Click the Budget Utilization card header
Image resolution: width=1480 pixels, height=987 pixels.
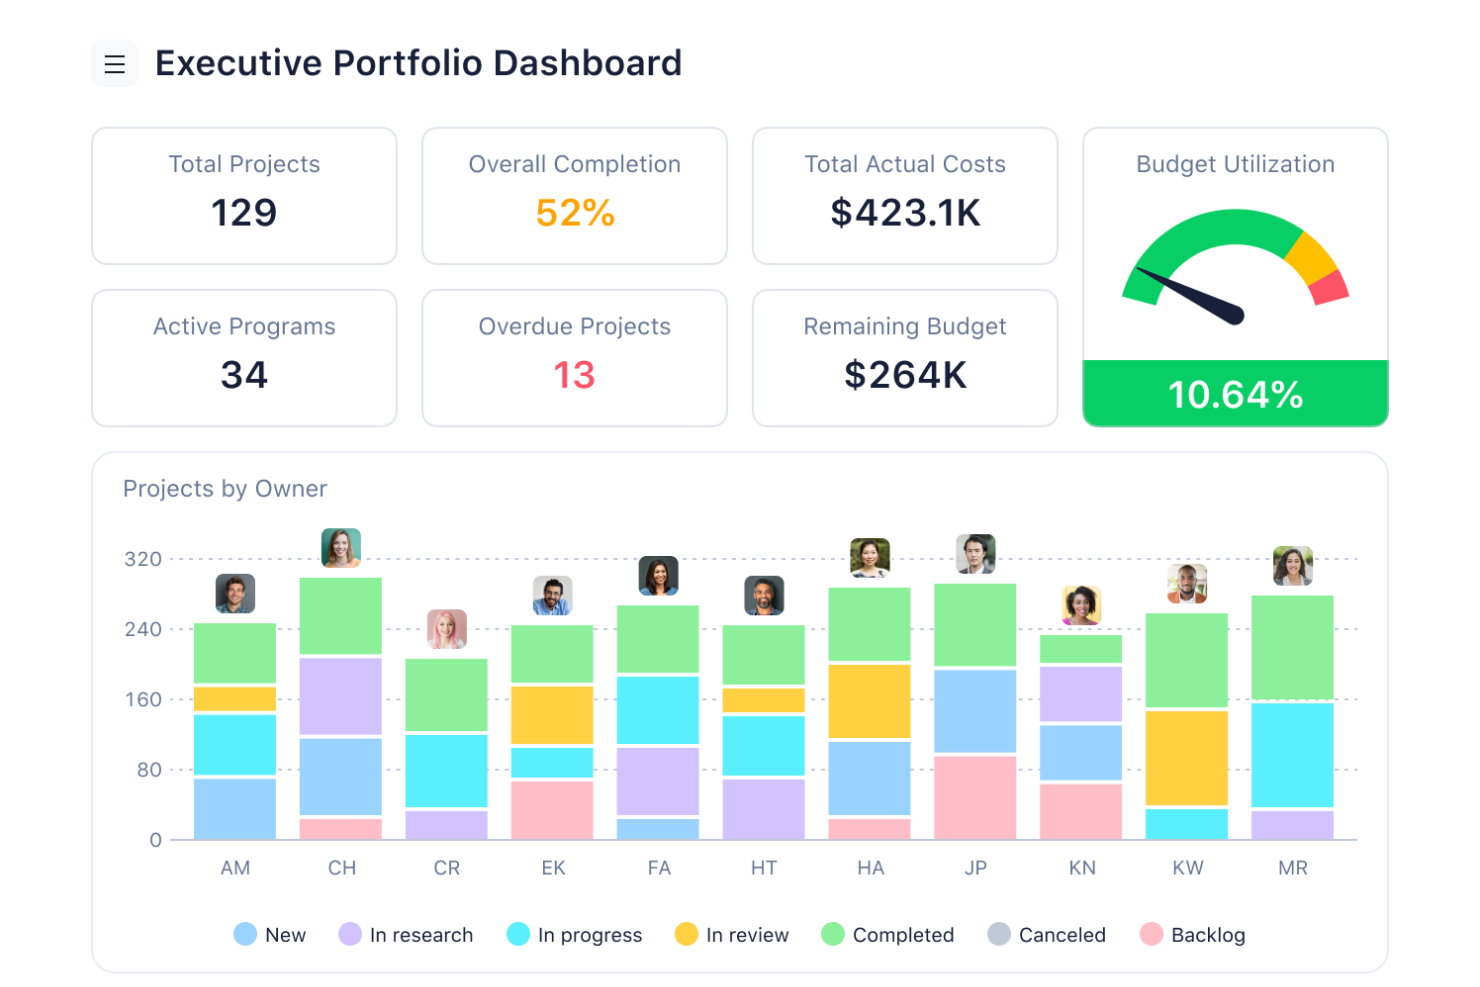click(1234, 164)
